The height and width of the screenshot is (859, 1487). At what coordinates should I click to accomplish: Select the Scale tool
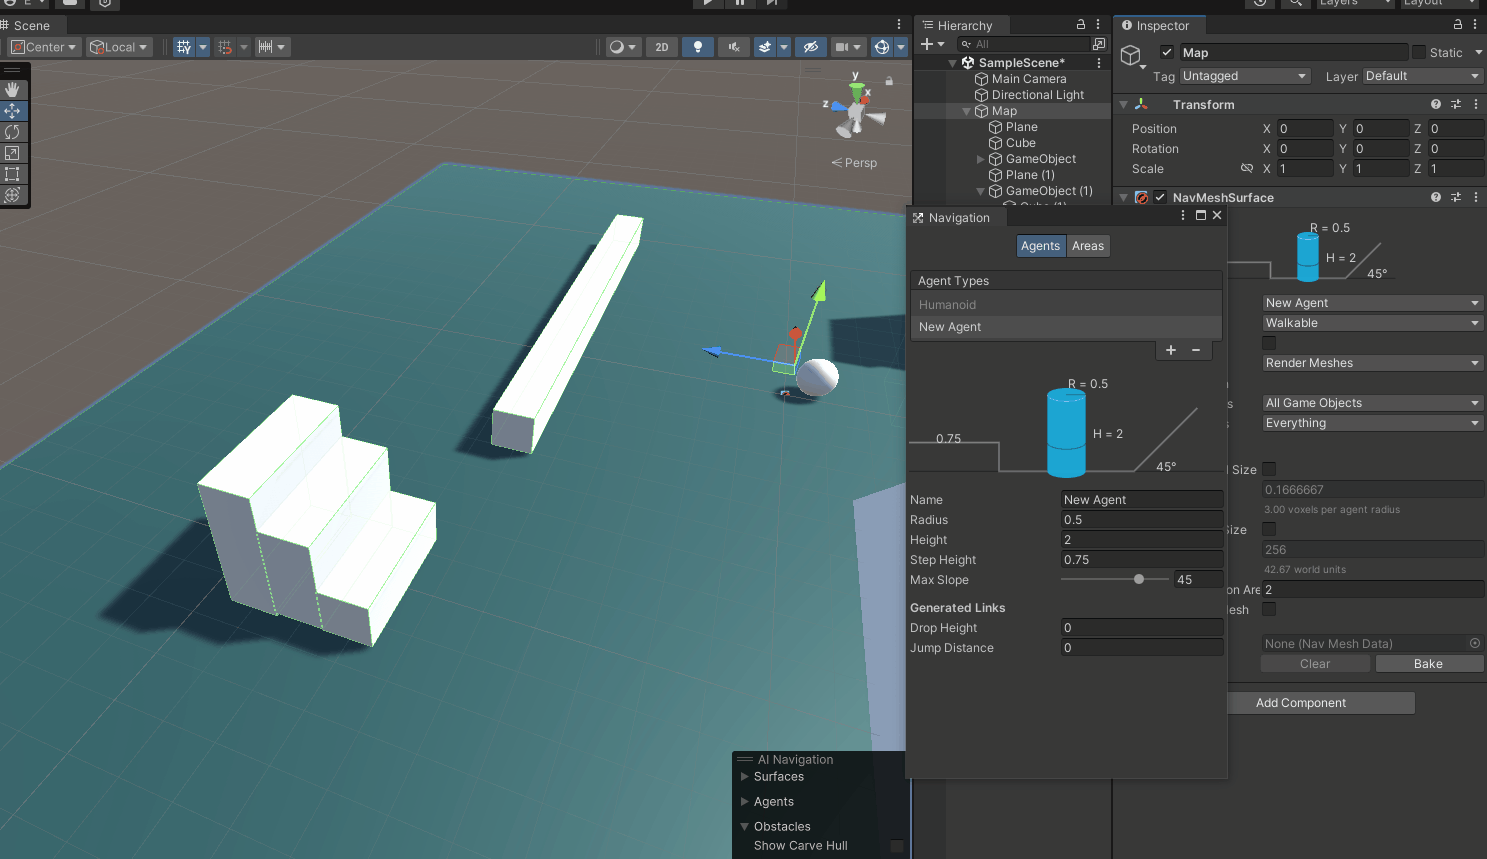(12, 153)
